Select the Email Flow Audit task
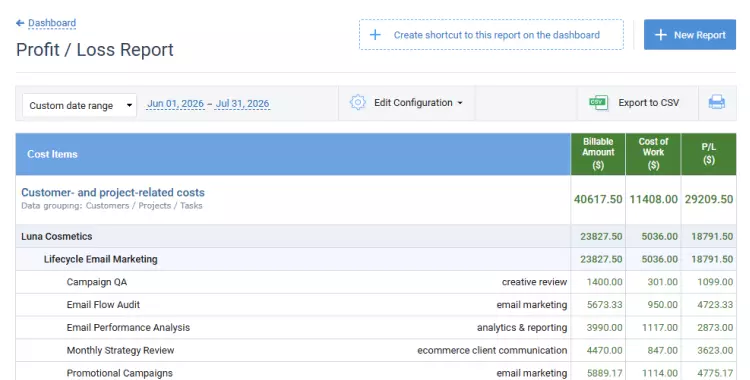Screen dimensions: 750x380 (103, 305)
